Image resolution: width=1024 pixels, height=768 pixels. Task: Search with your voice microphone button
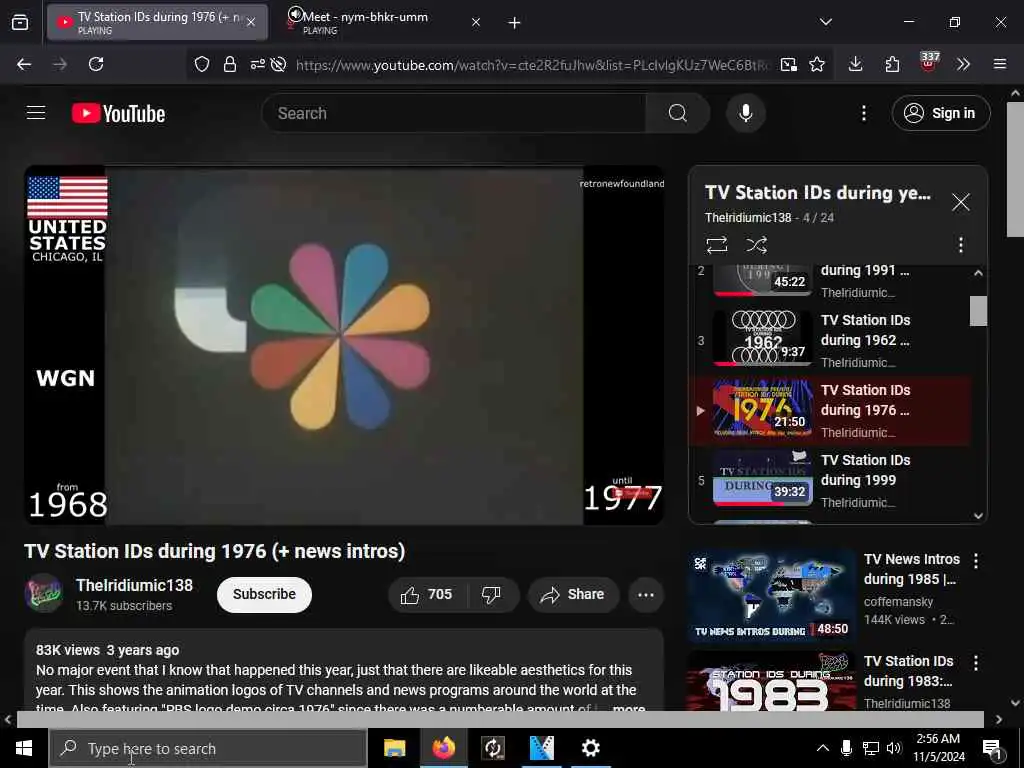[x=745, y=113]
